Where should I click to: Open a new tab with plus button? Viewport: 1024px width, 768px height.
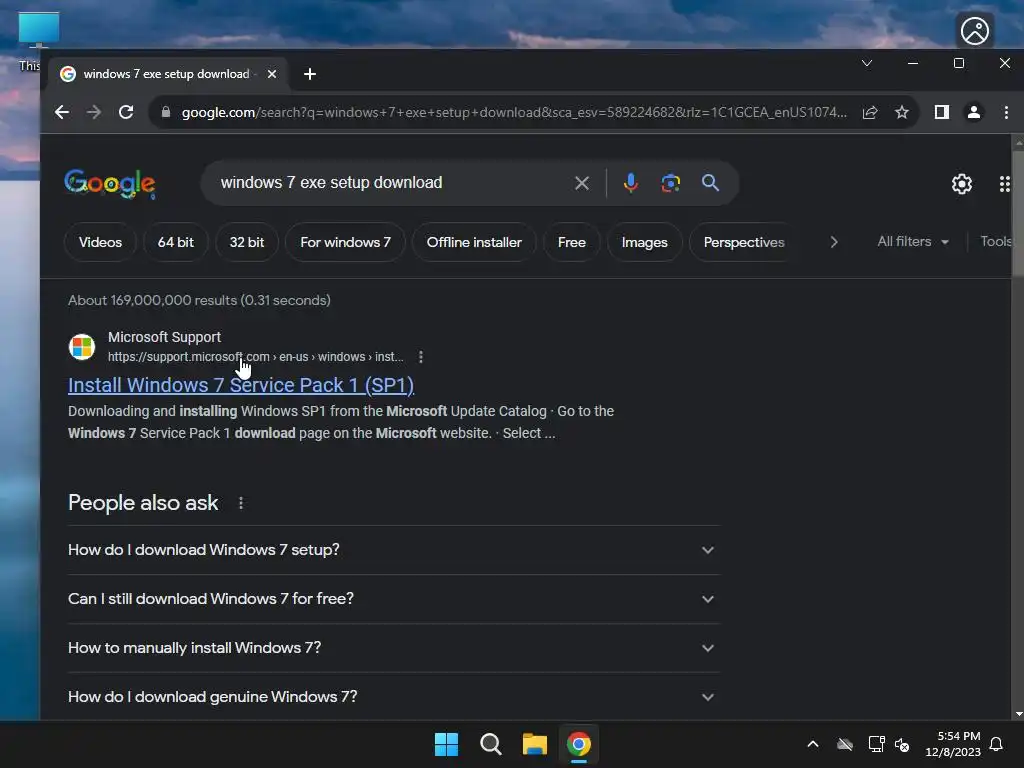[310, 74]
